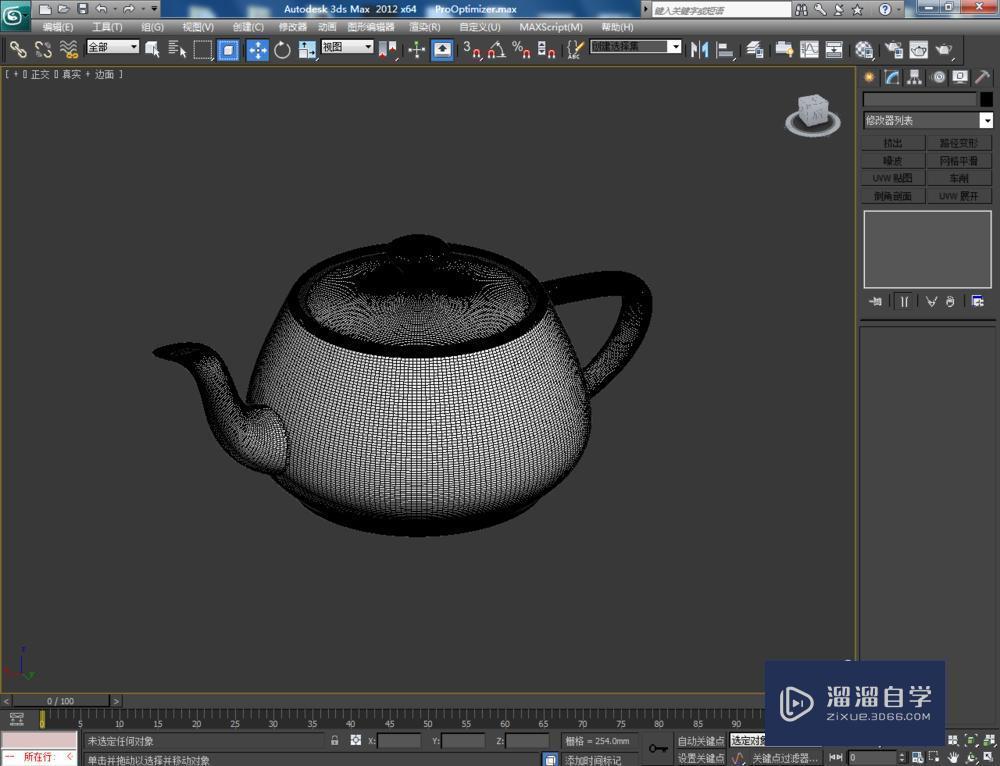Click the Render Production teapot icon
The height and width of the screenshot is (766, 1000).
(944, 50)
